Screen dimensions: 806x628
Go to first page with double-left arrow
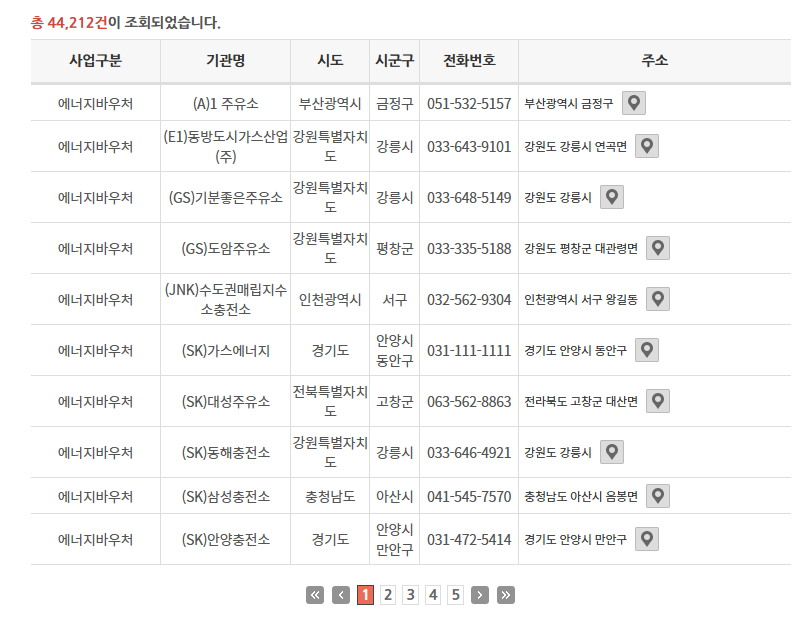pos(315,595)
